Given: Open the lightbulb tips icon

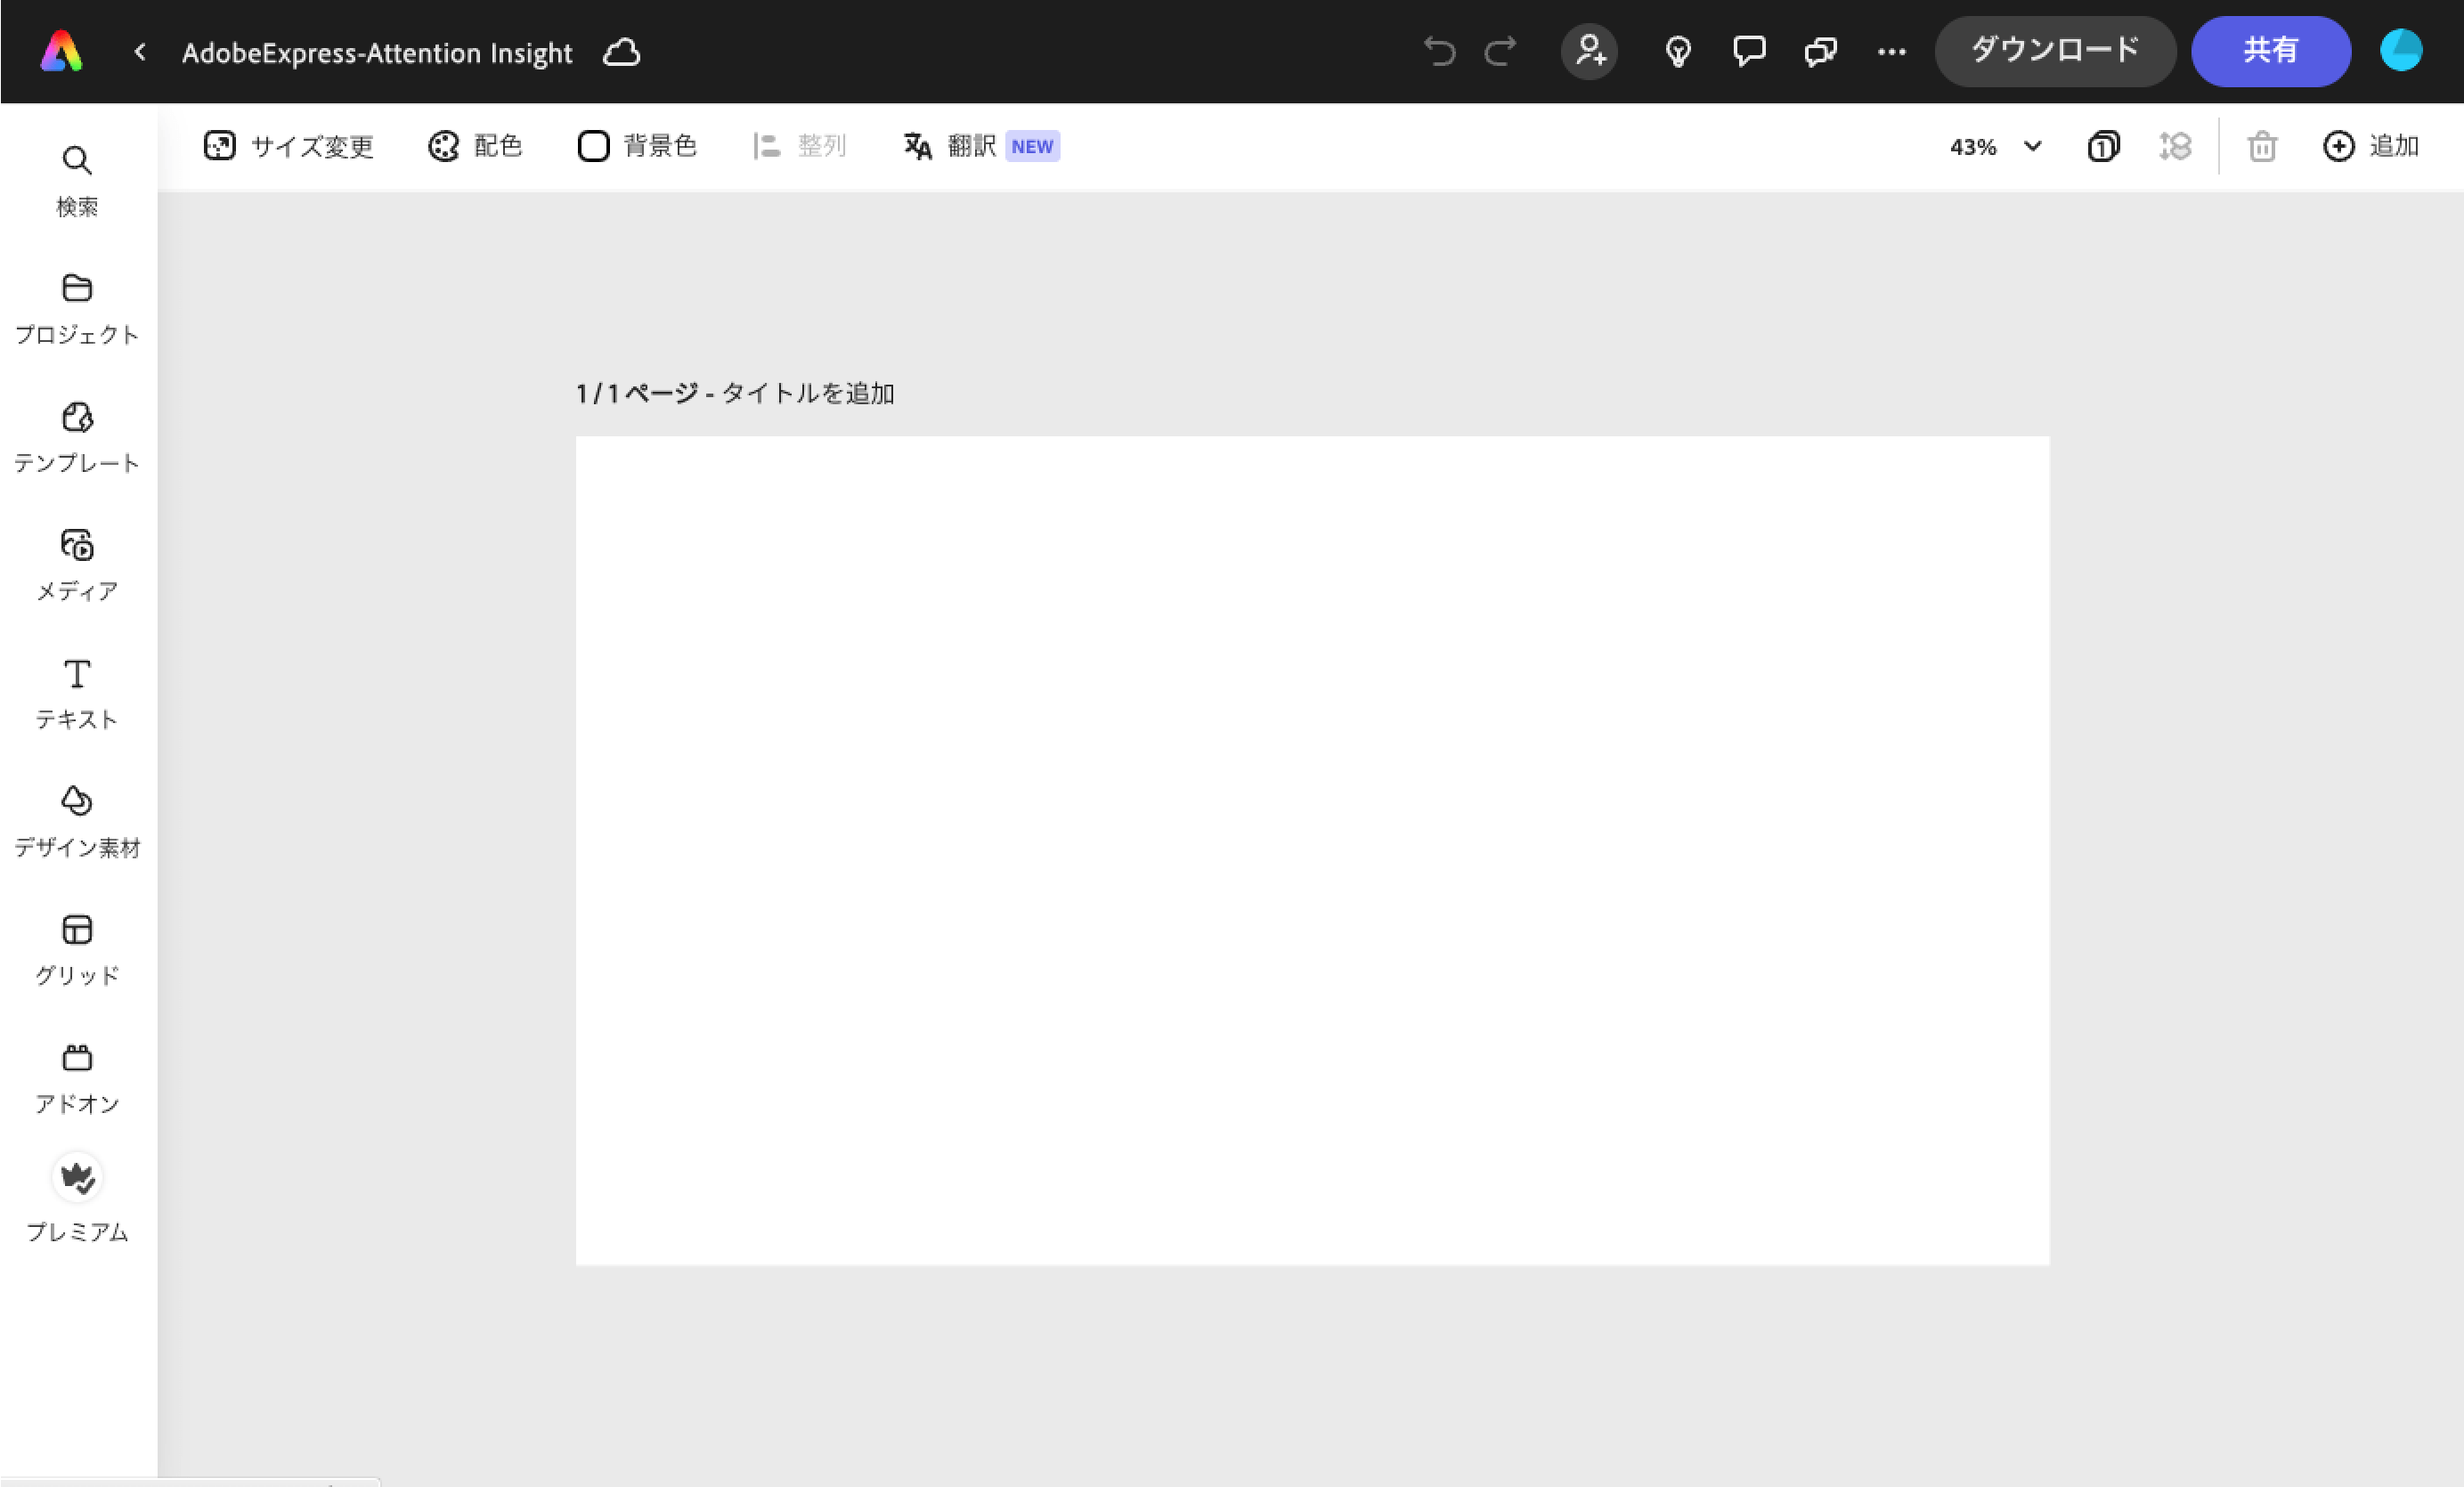Looking at the screenshot, I should click(1678, 51).
